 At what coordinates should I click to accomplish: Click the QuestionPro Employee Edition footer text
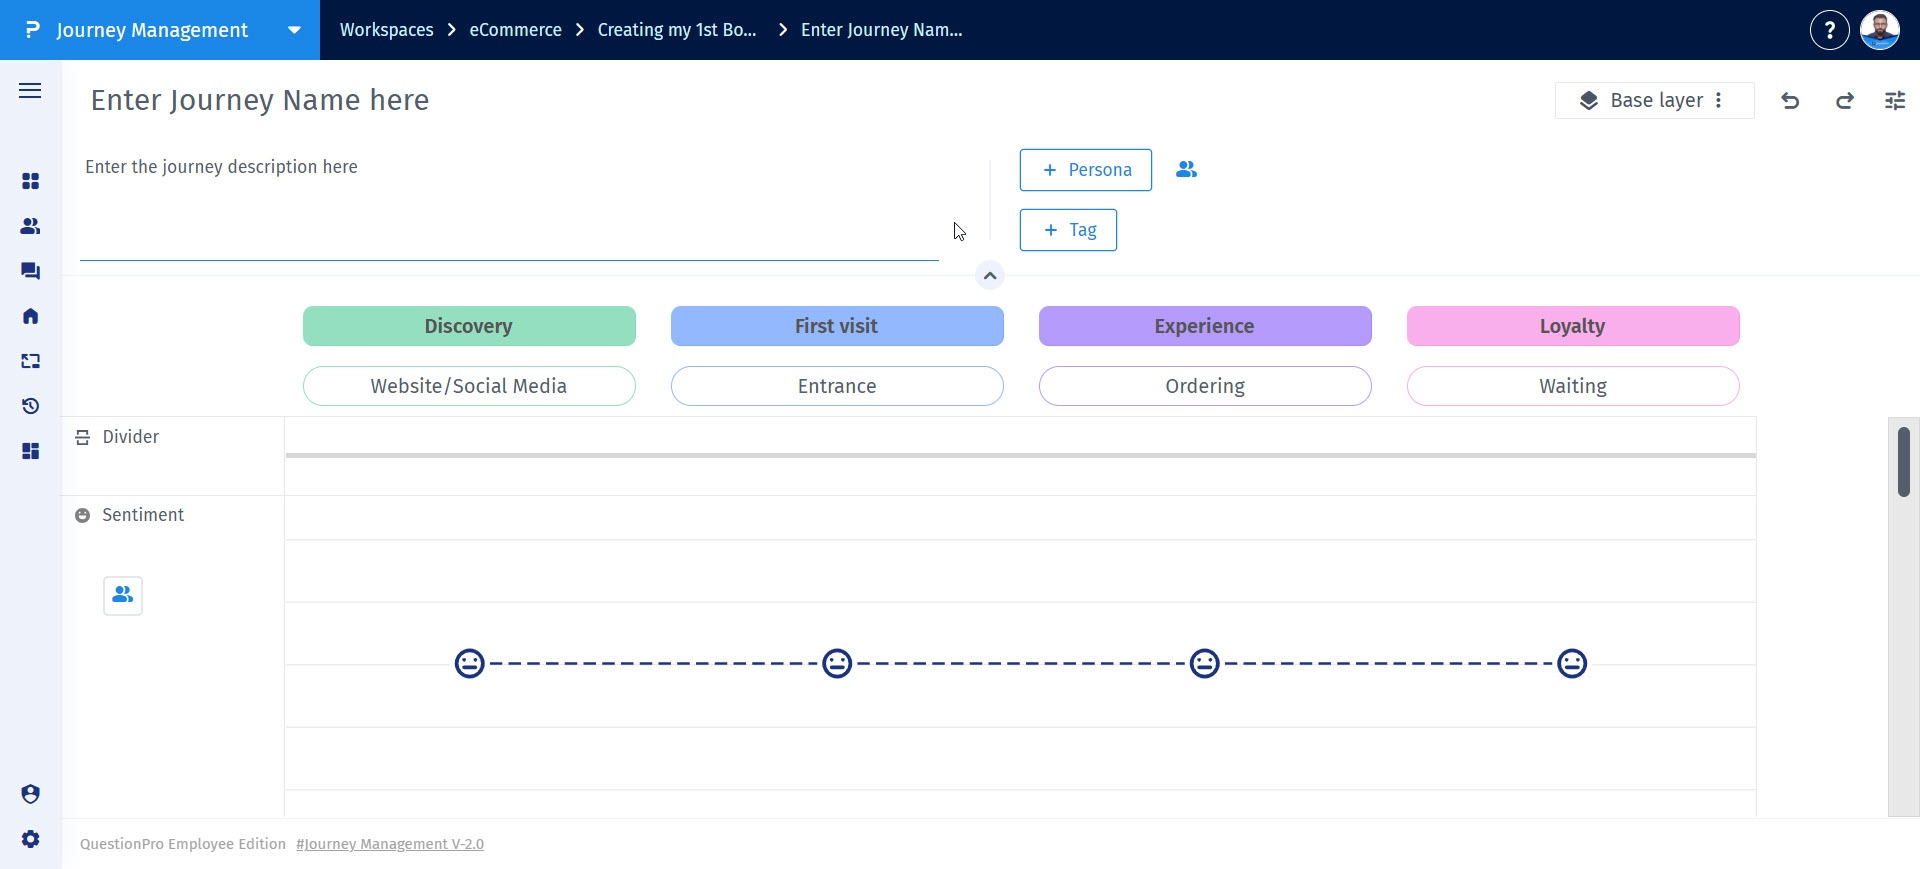pyautogui.click(x=183, y=844)
